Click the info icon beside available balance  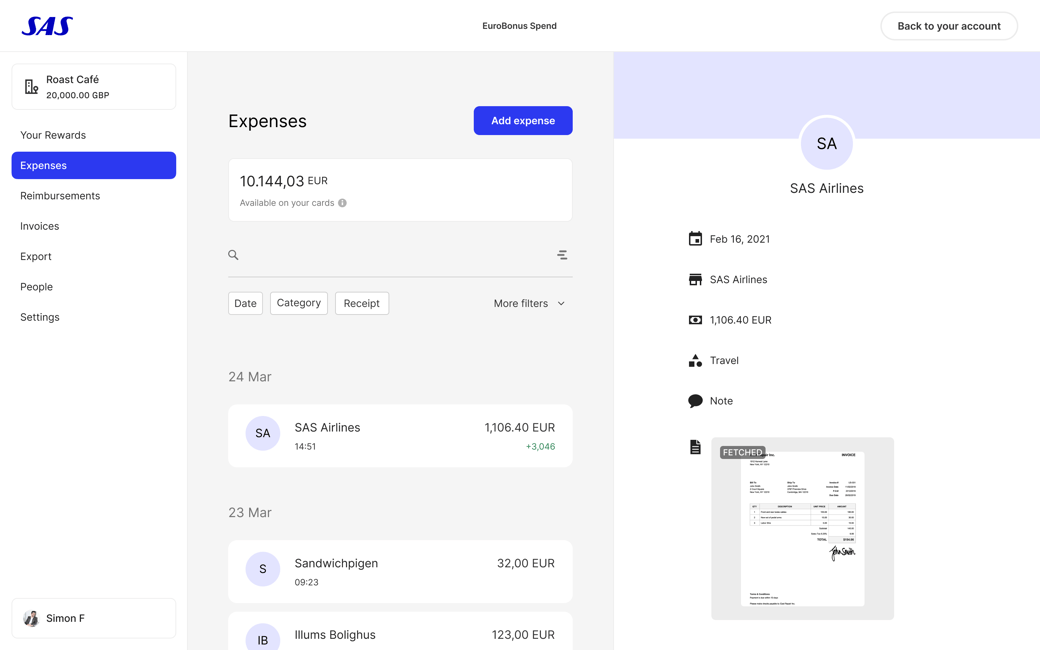tap(342, 203)
